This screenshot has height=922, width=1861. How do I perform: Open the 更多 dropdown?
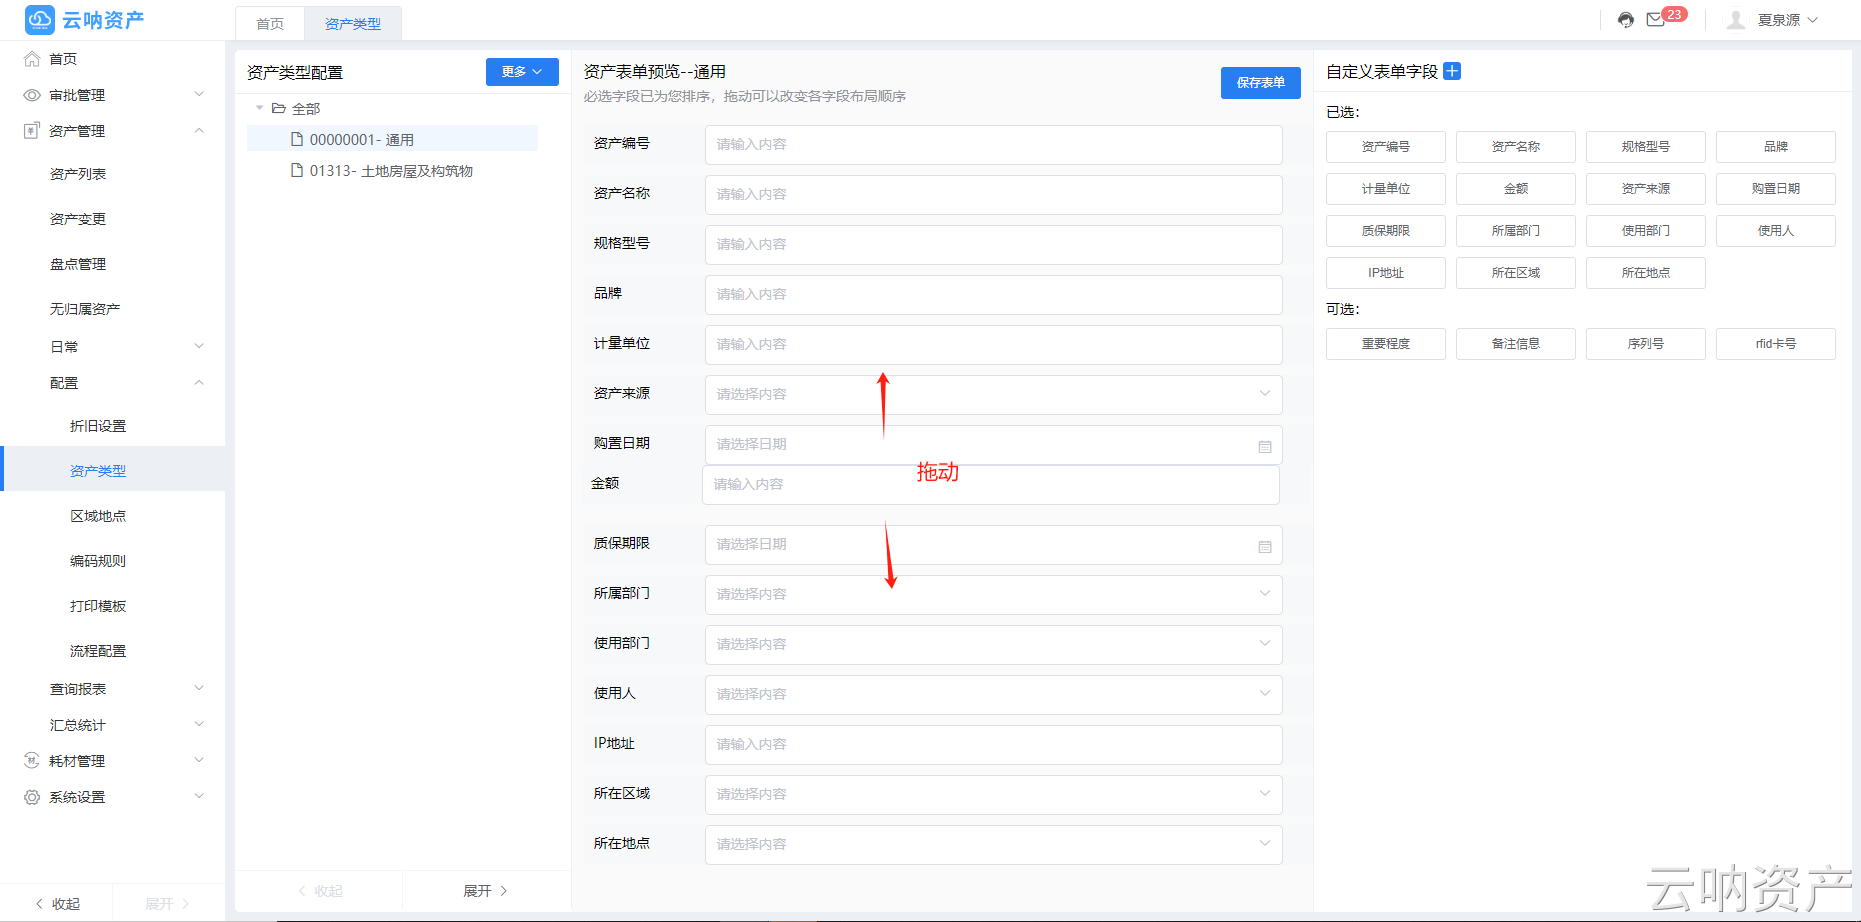click(521, 71)
